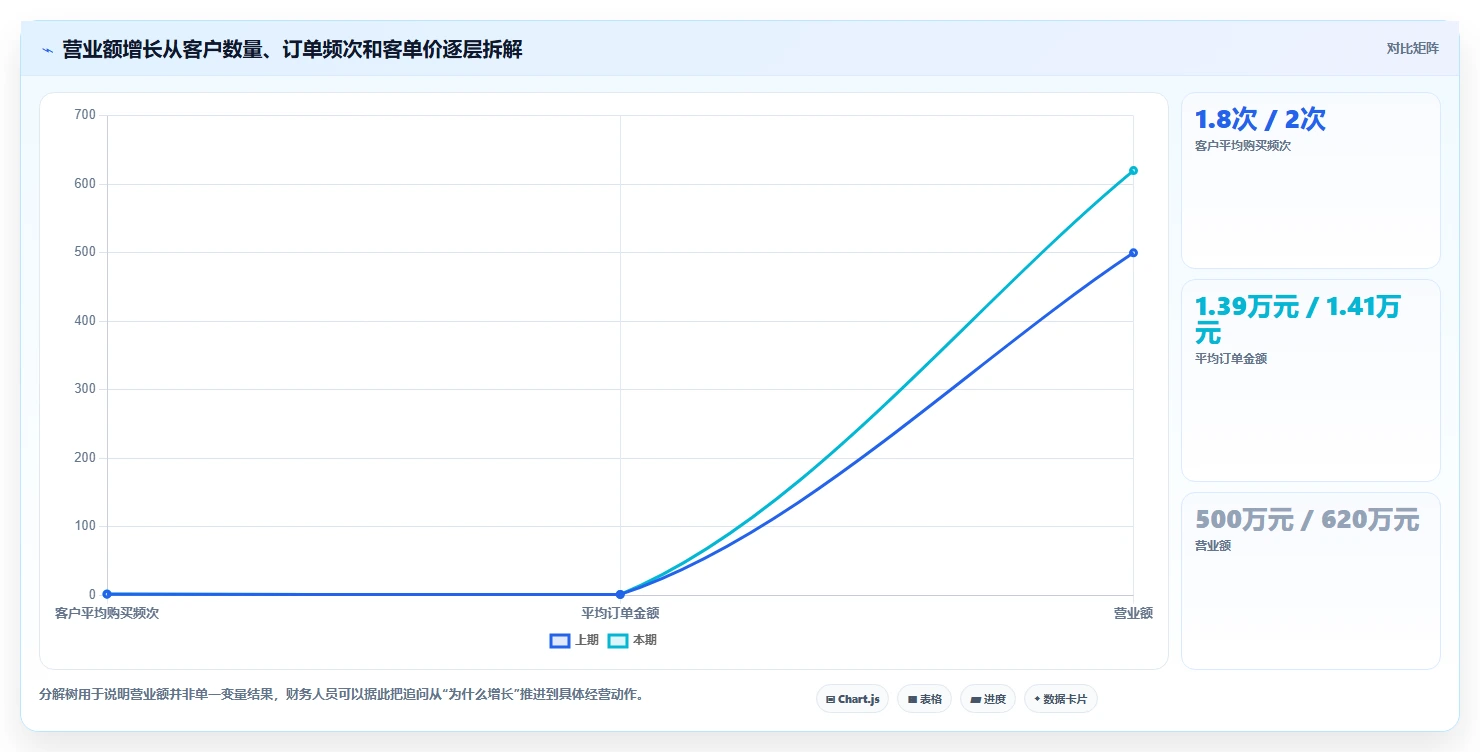The width and height of the screenshot is (1480, 752).
Task: Click the 1.39万元 / 1.41万元 card value
Action: (x=1297, y=320)
